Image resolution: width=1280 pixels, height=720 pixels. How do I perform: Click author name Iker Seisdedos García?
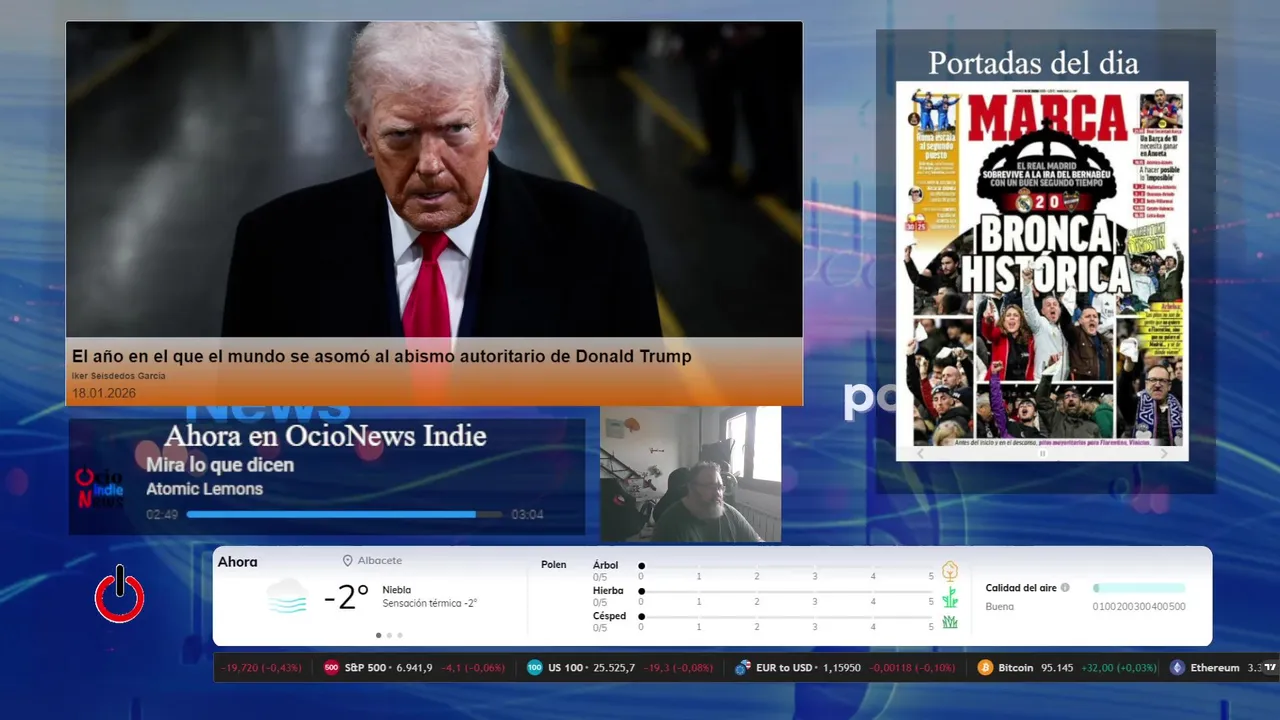[x=119, y=376]
